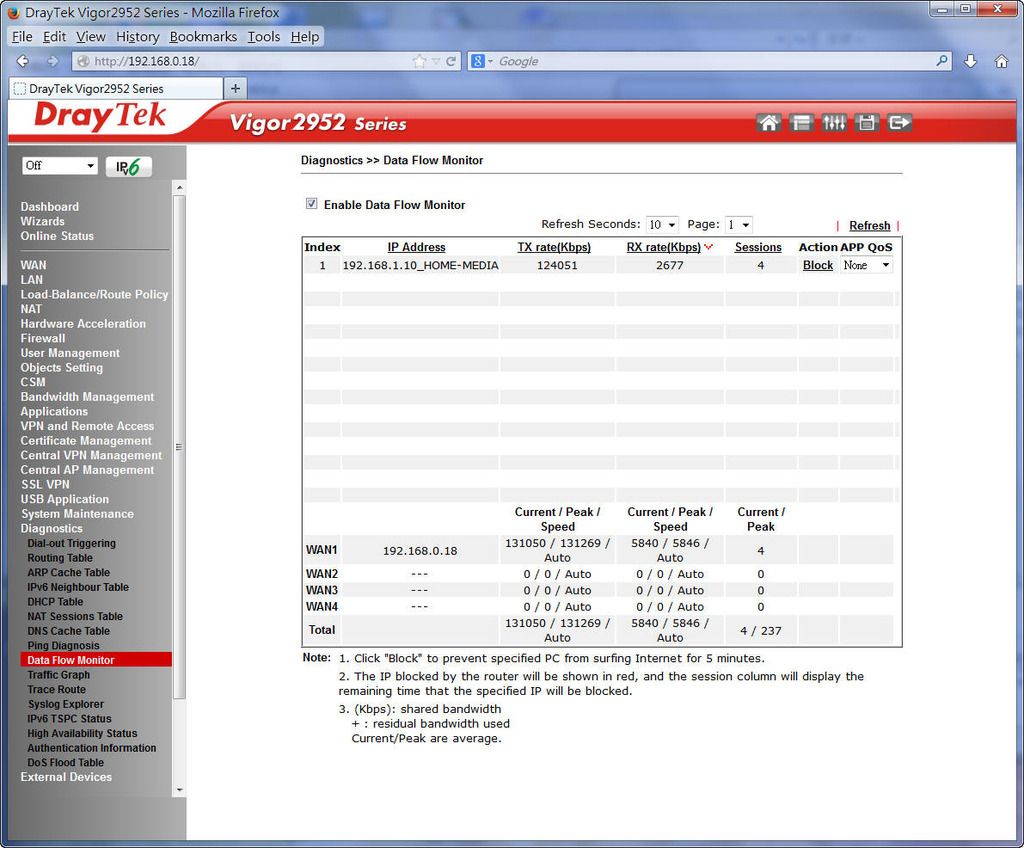Viewport: 1024px width, 848px height.
Task: Click the logout arrow icon
Action: (x=899, y=122)
